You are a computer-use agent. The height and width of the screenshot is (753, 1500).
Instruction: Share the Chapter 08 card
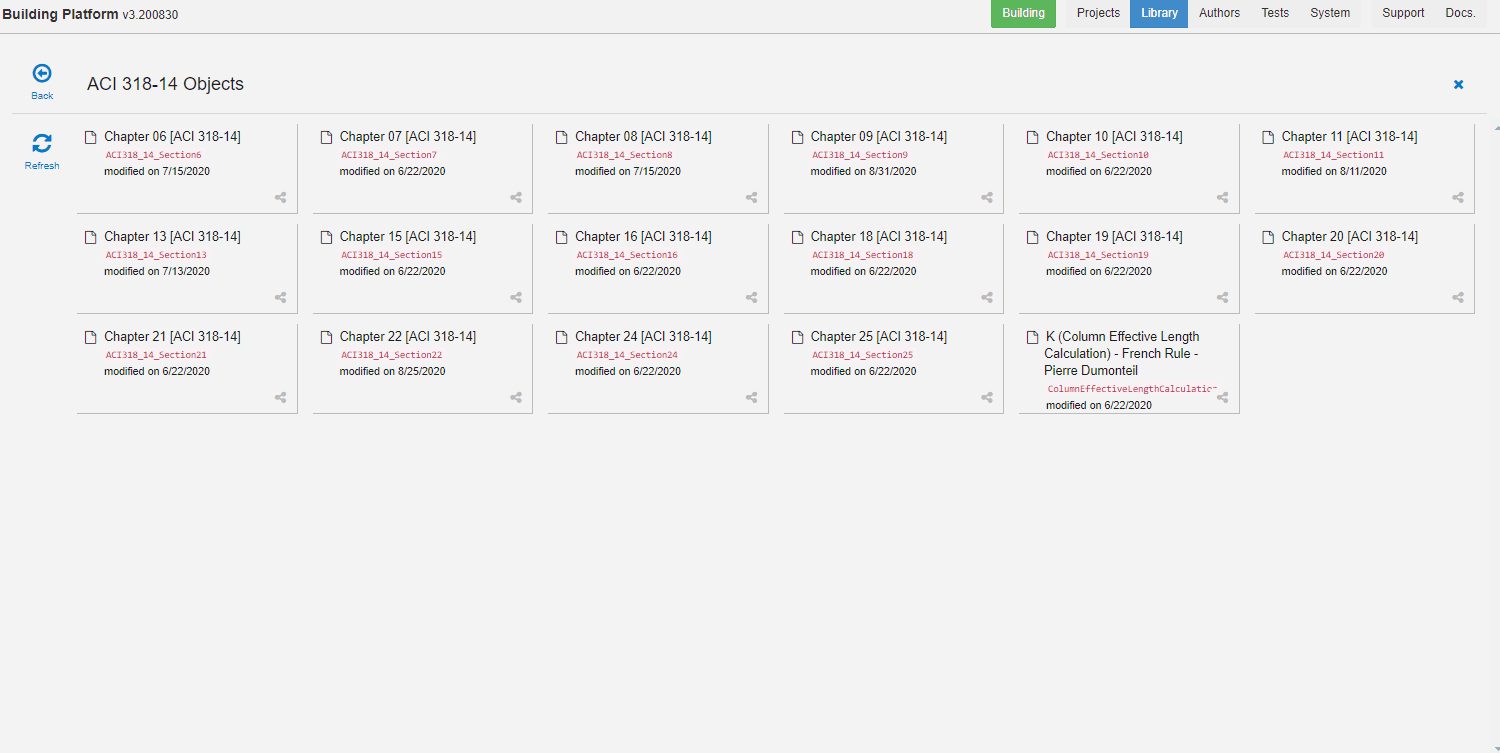752,198
